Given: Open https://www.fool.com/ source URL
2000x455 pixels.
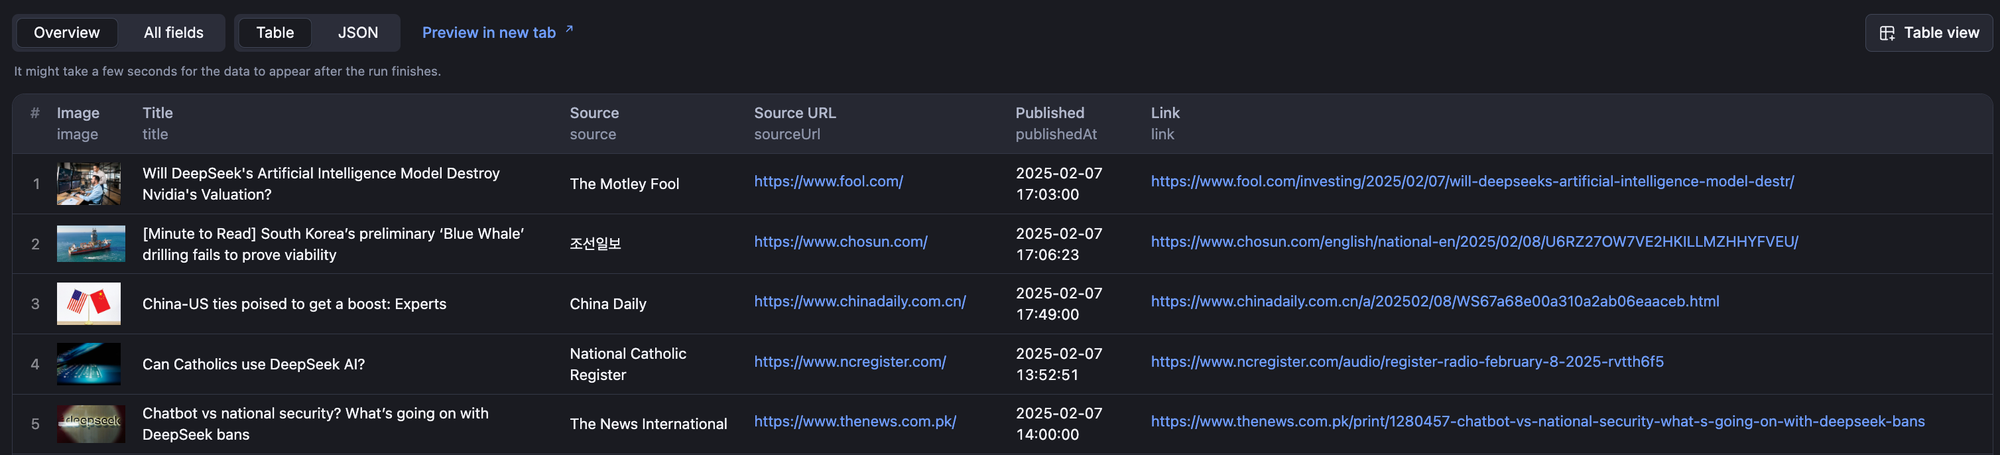Looking at the screenshot, I should [x=828, y=181].
